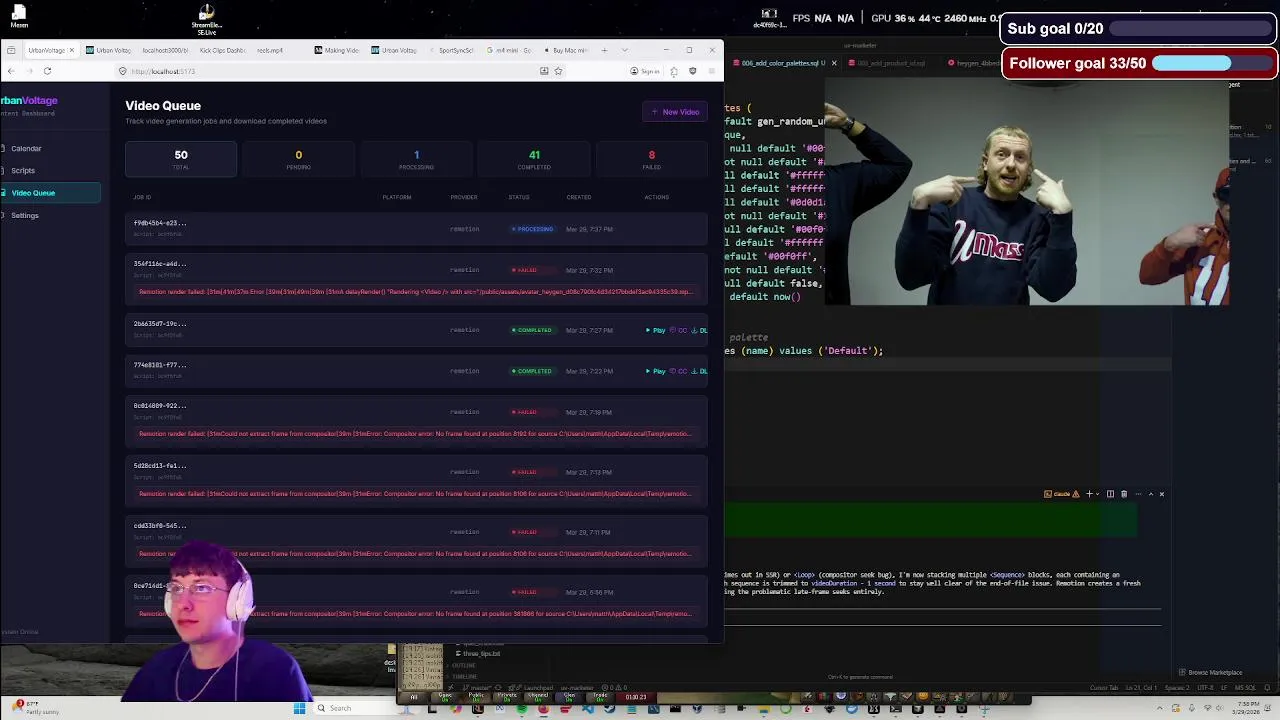The image size is (1280, 720).
Task: Split the terminal panel
Action: point(1110,494)
